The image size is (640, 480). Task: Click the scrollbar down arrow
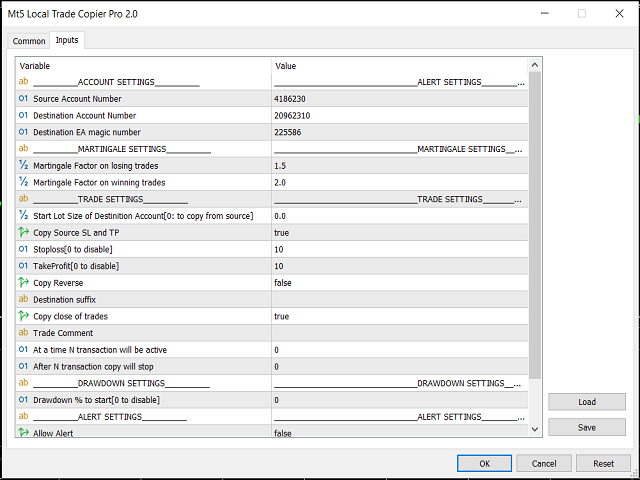tap(535, 429)
